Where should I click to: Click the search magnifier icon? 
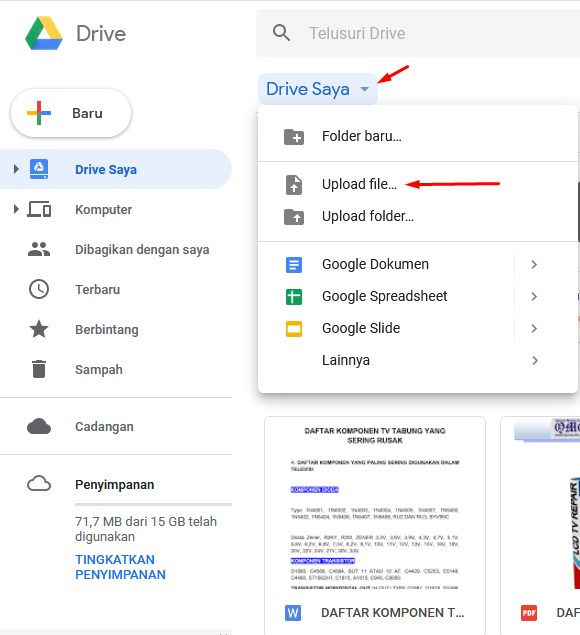pyautogui.click(x=281, y=33)
